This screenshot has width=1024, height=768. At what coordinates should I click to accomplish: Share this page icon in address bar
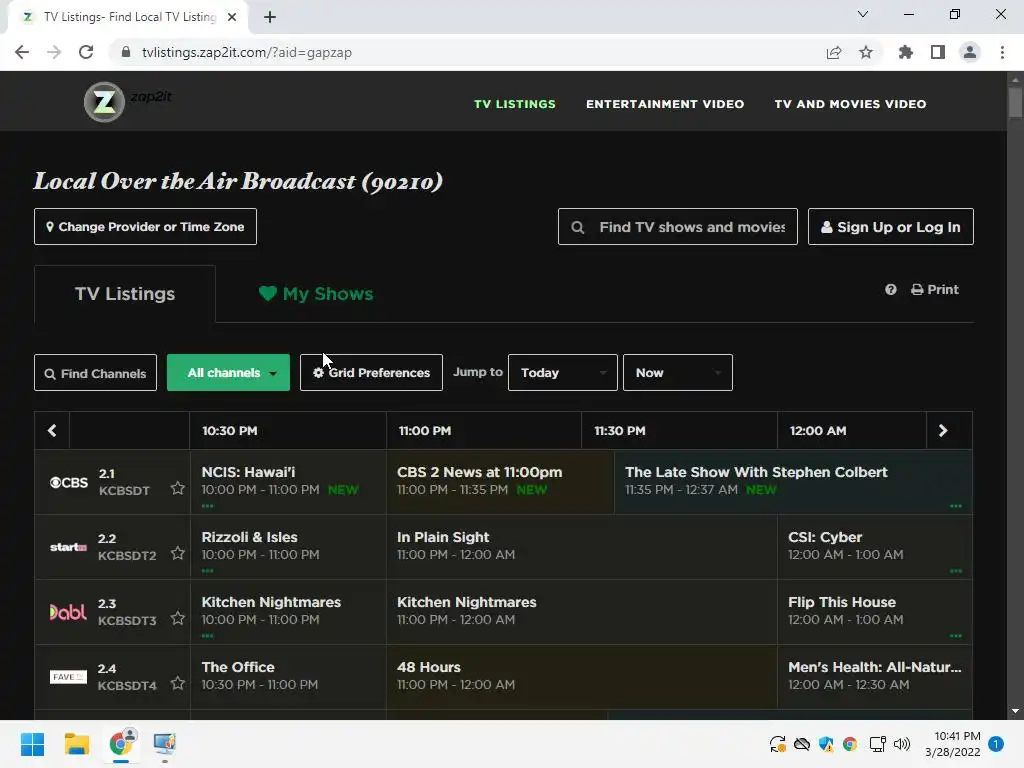[834, 52]
